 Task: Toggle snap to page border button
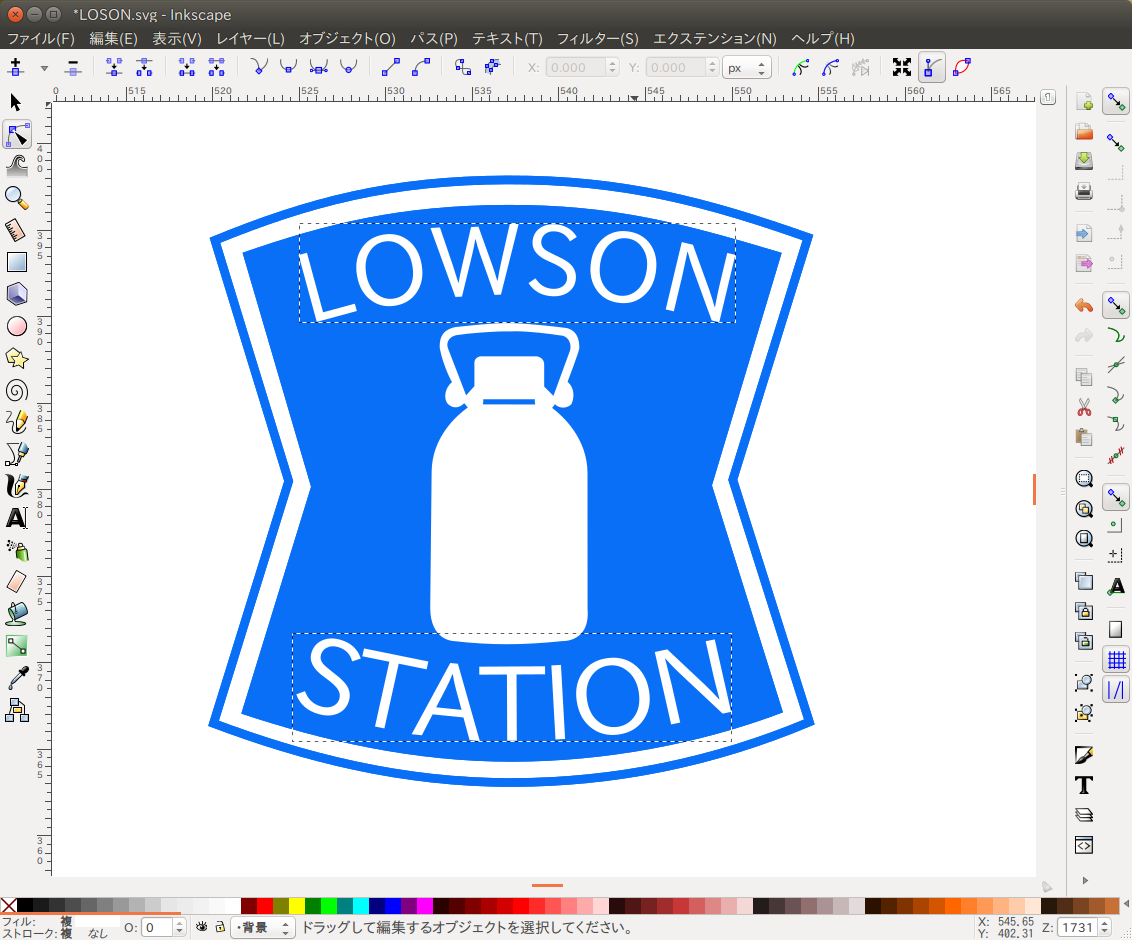pos(1116,629)
